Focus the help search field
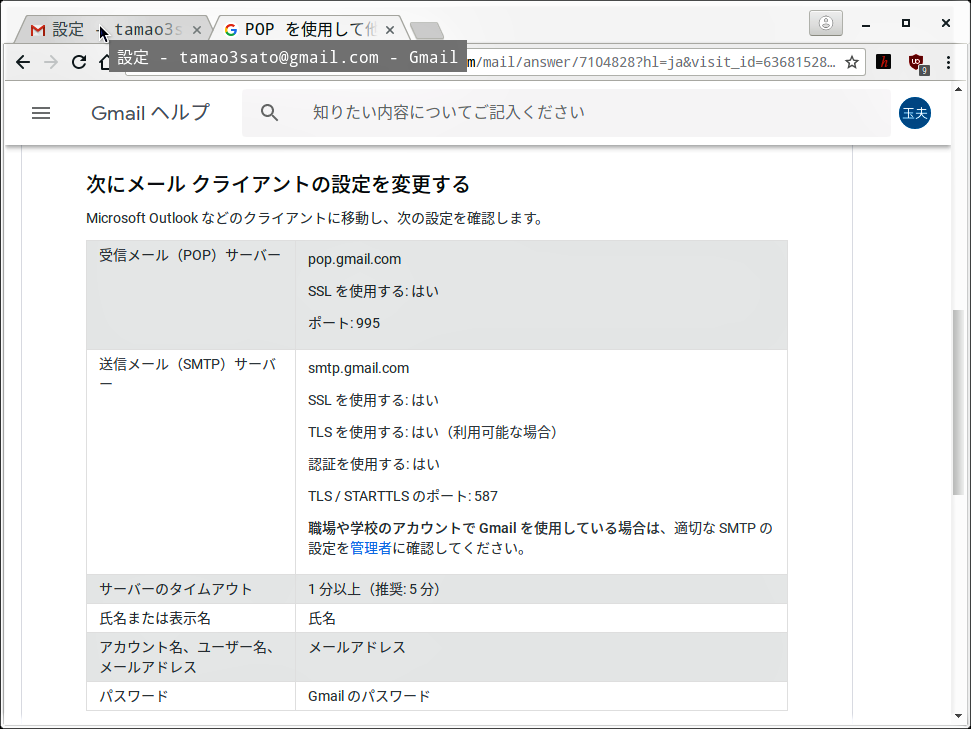Image resolution: width=971 pixels, height=729 pixels. [566, 113]
